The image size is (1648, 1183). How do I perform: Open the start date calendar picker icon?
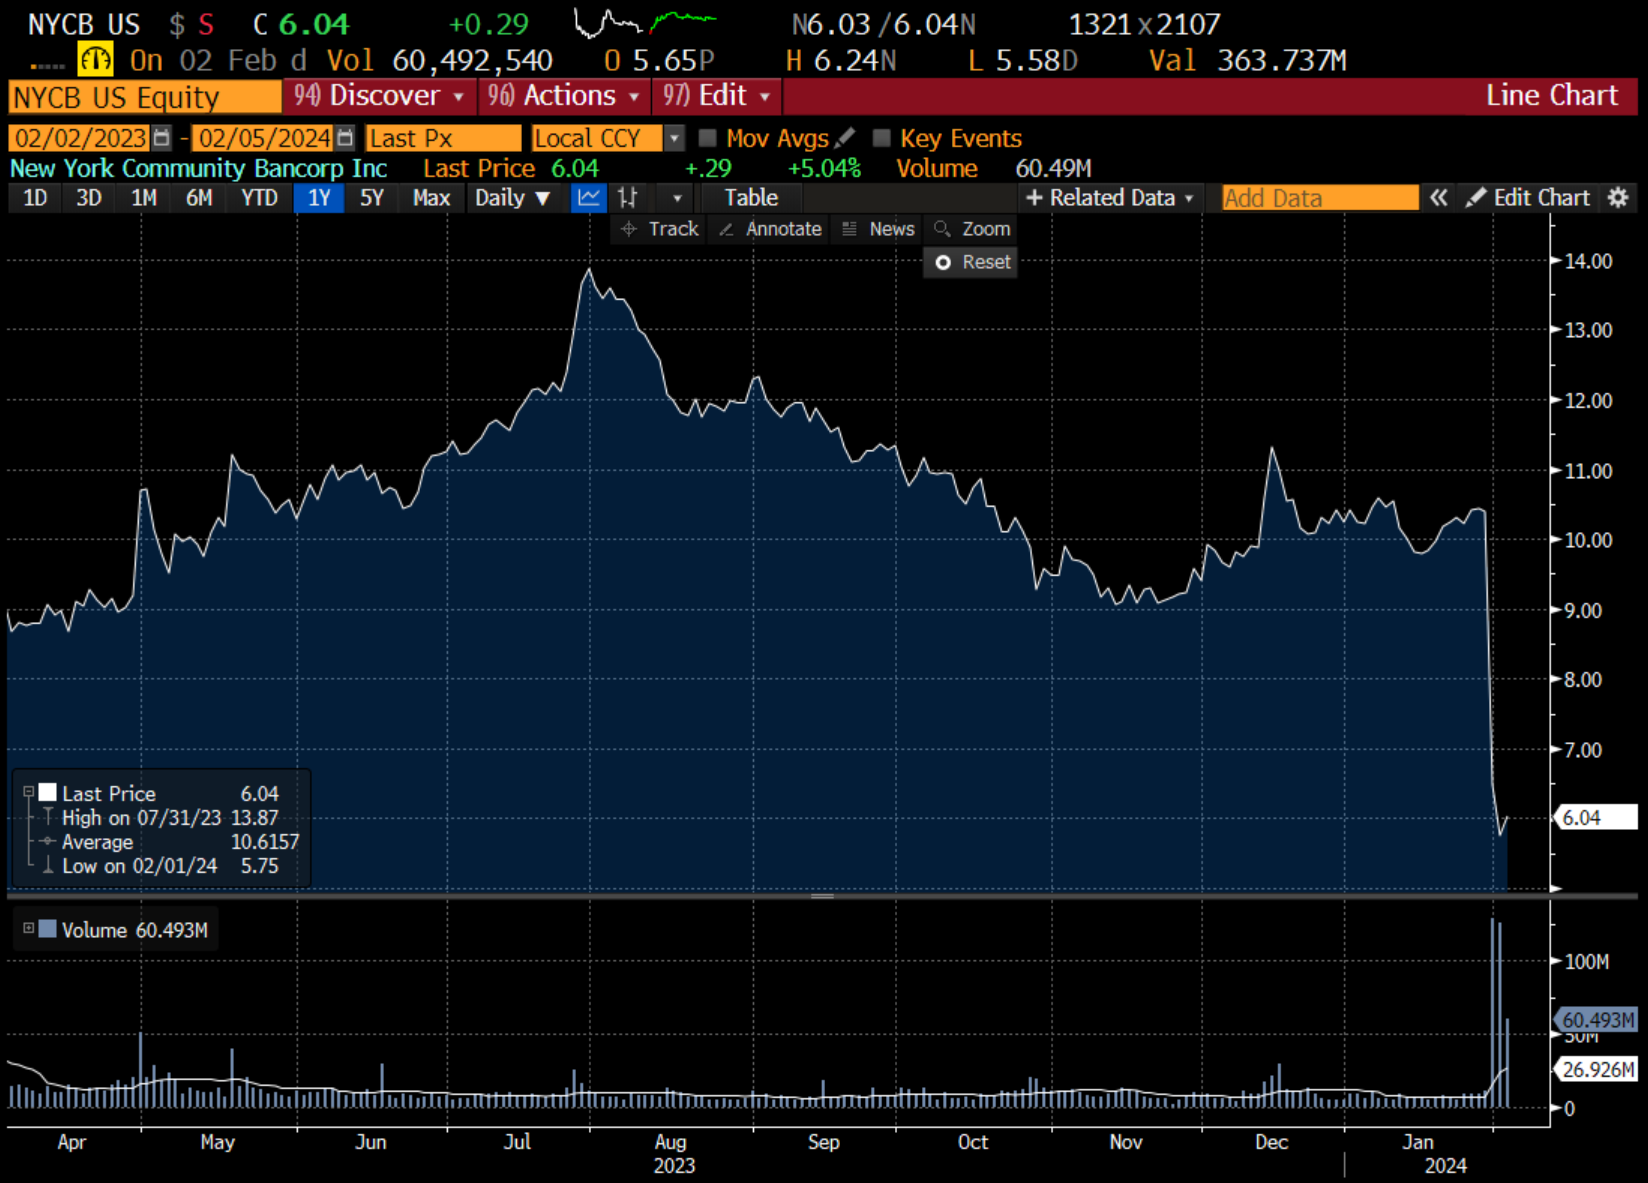[161, 138]
